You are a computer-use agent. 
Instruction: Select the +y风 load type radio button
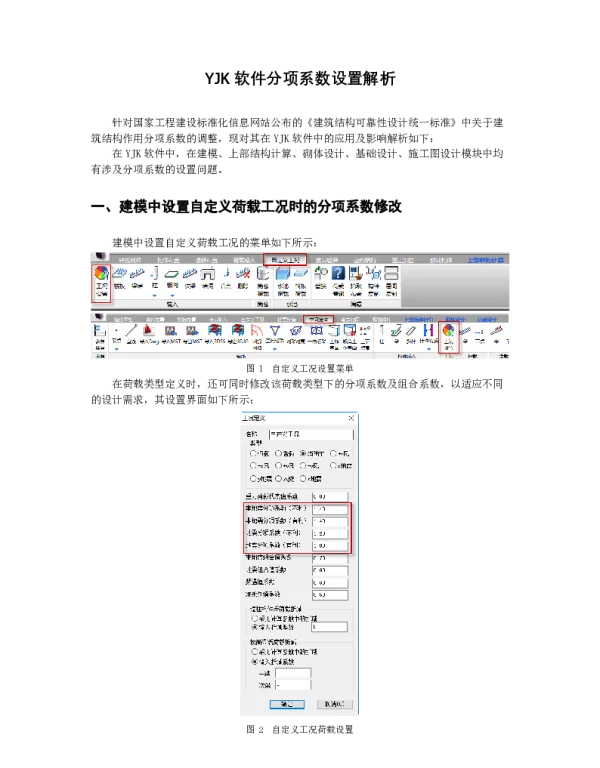[x=278, y=465]
